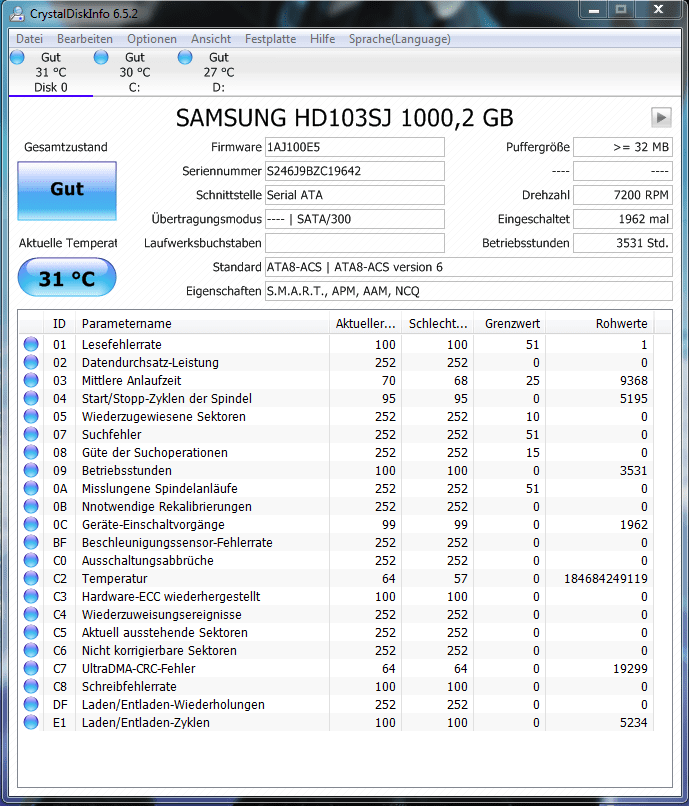
Task: Select the Disk 0 drive tab
Action: (50, 72)
